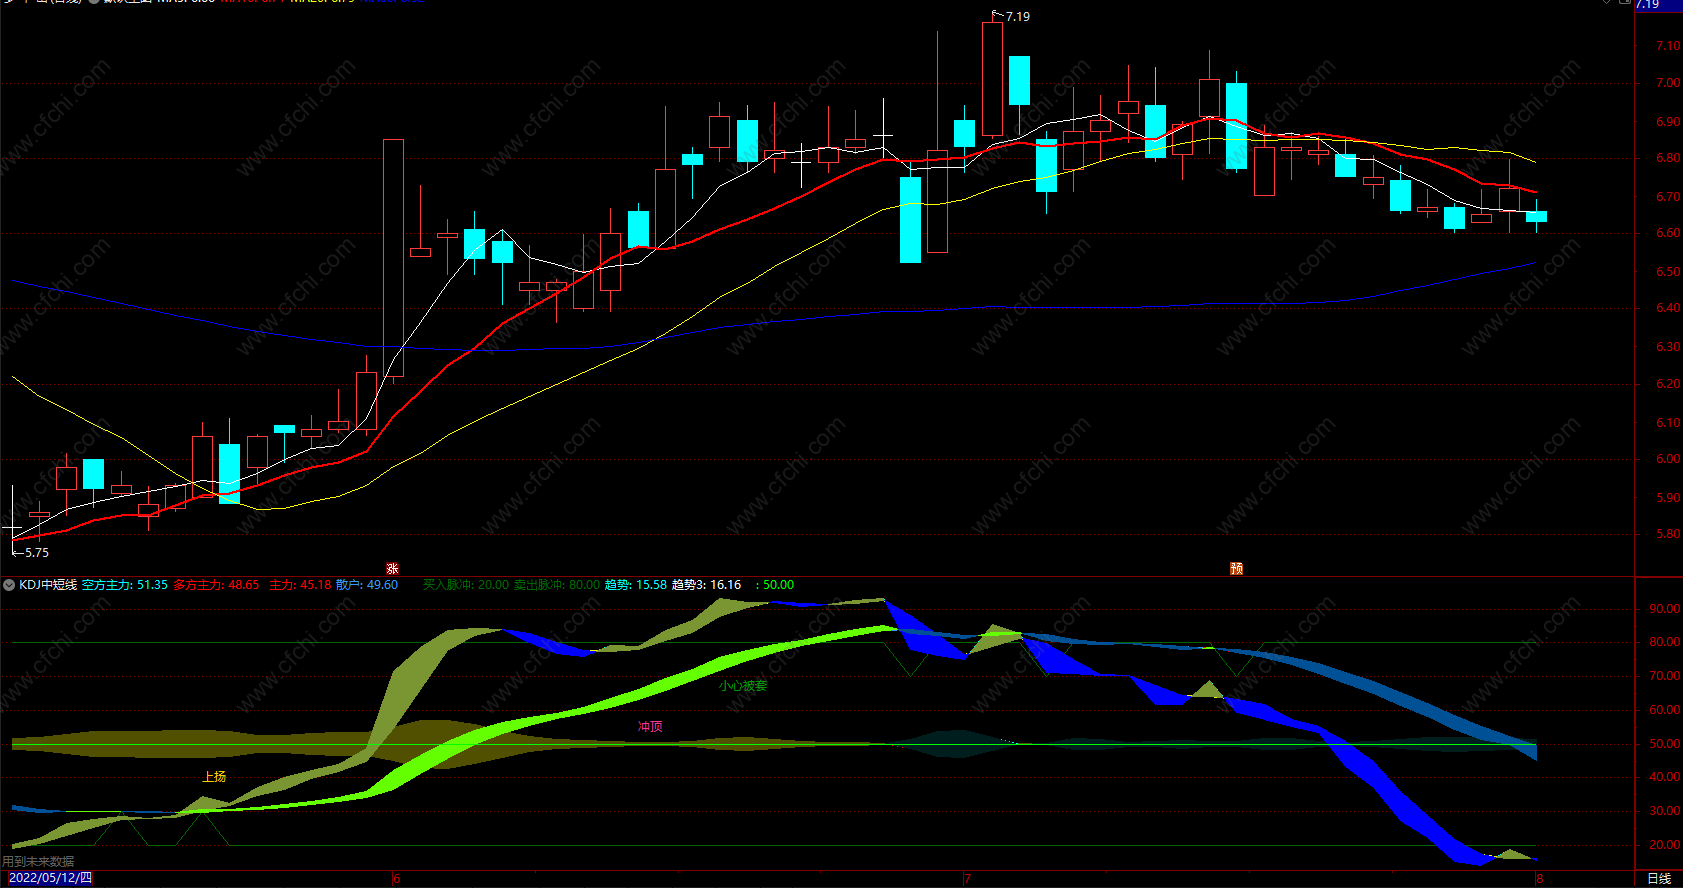Click the 5.75 low price label

click(x=36, y=552)
